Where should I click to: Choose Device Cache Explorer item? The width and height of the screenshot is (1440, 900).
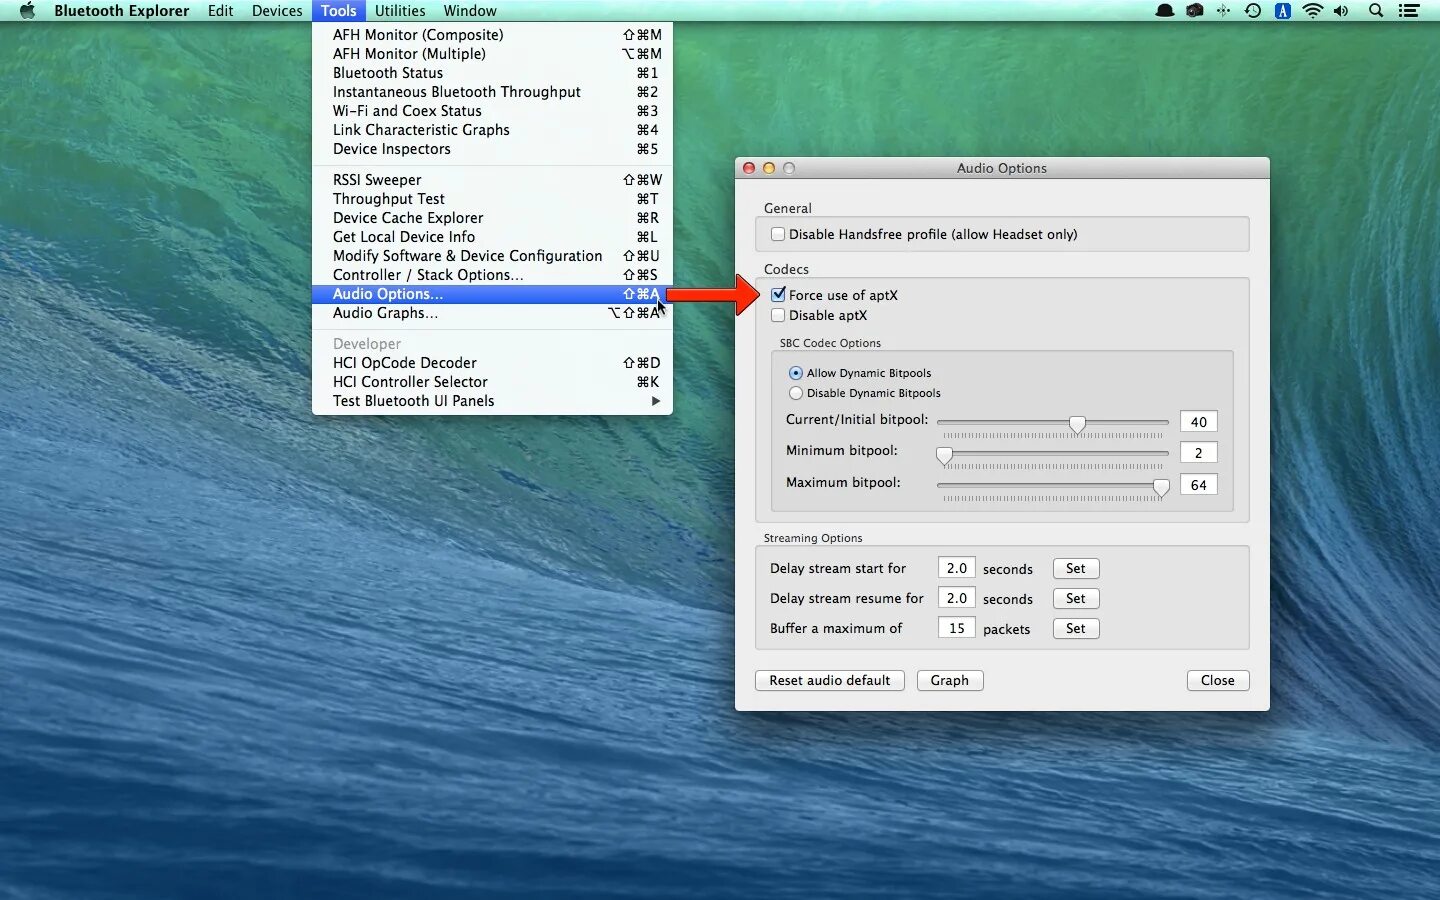[x=492, y=218]
